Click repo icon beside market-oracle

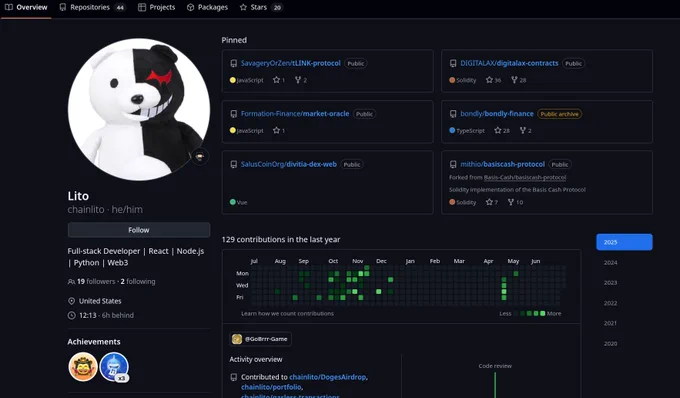[x=234, y=114]
